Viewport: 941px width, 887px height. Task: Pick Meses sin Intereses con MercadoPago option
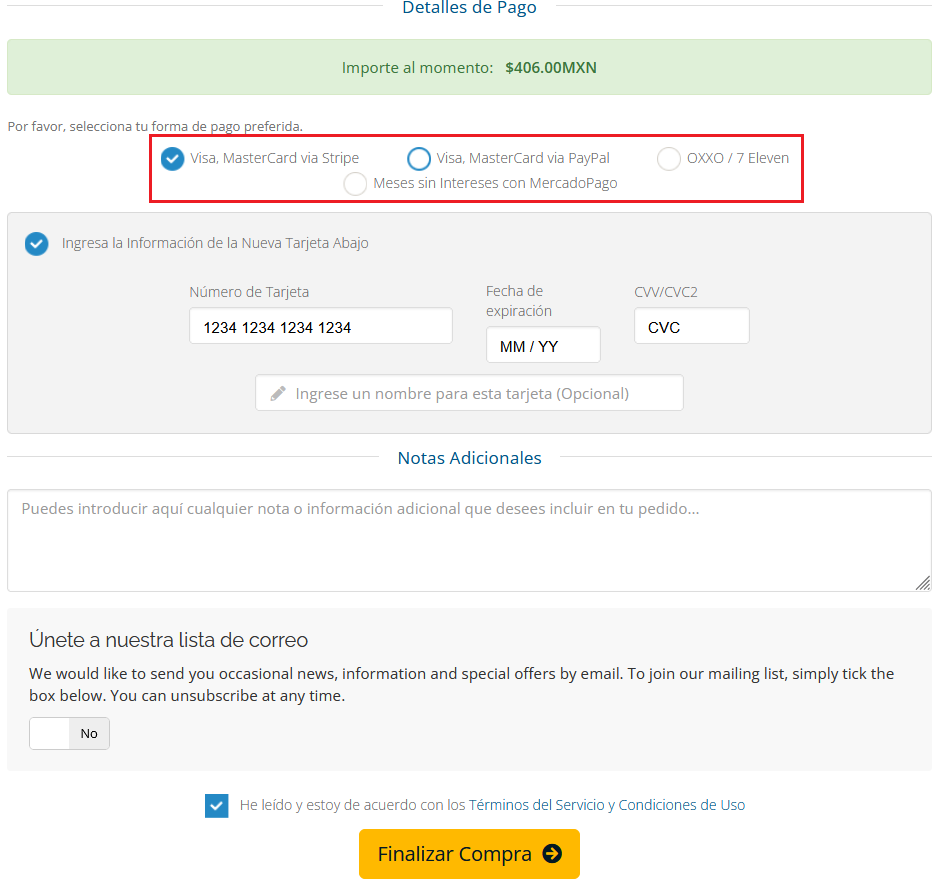click(x=355, y=184)
